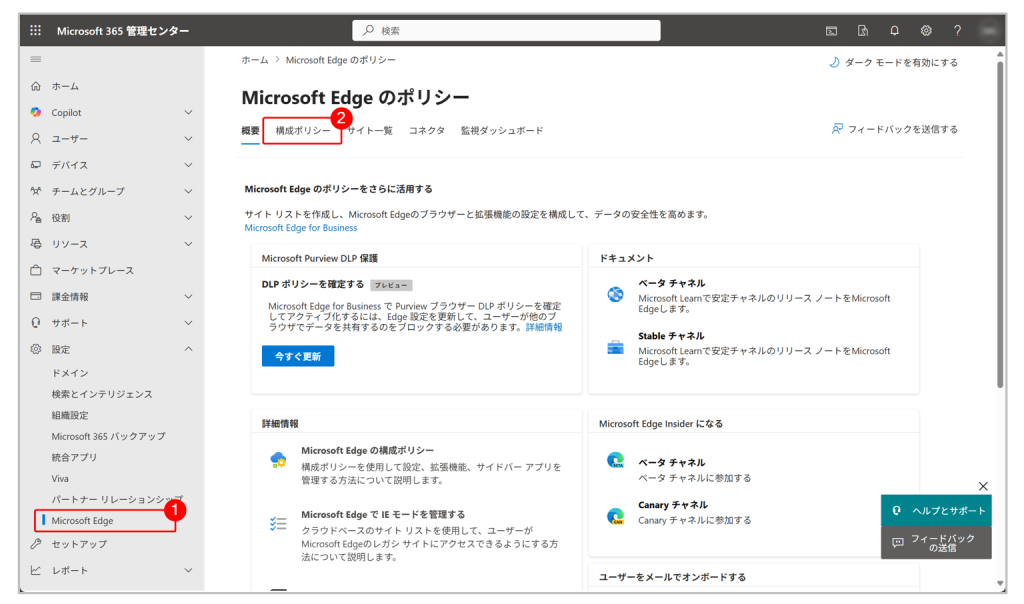
Task: Open the settings gear in top bar
Action: click(x=925, y=31)
